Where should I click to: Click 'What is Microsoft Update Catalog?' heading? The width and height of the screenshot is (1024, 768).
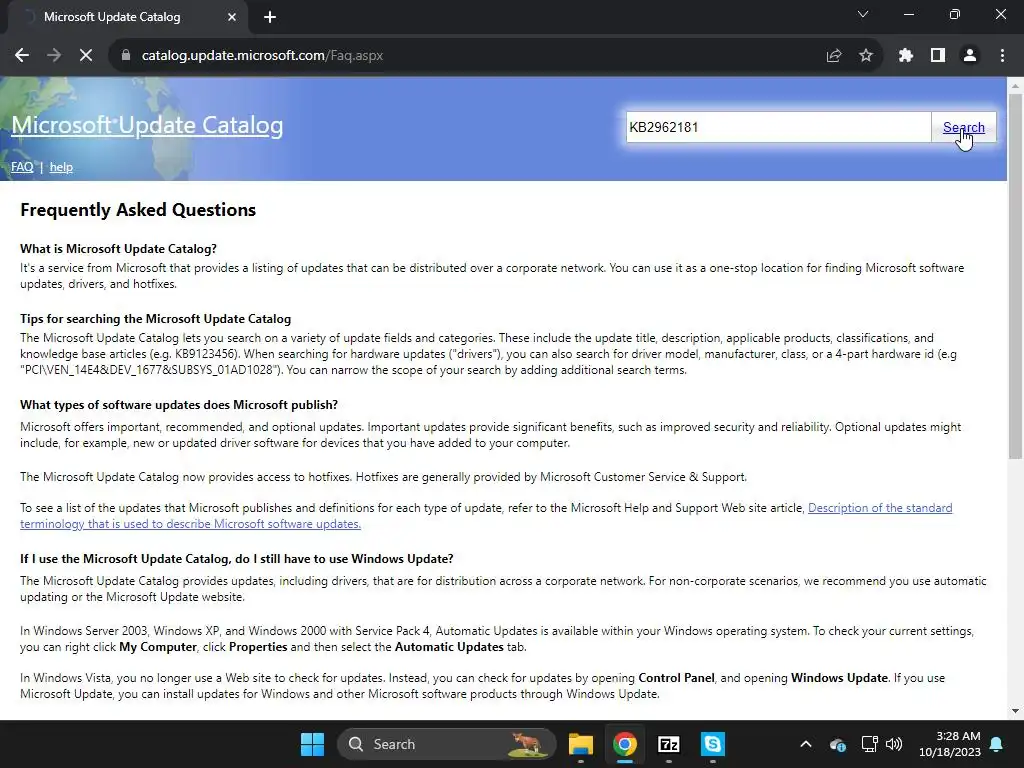[118, 249]
